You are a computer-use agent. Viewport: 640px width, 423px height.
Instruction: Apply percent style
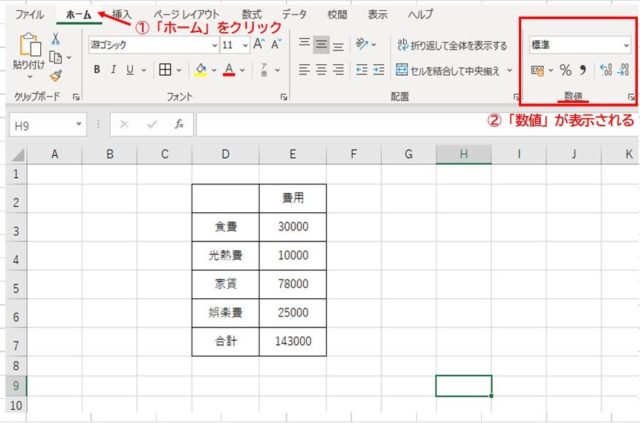coord(565,70)
